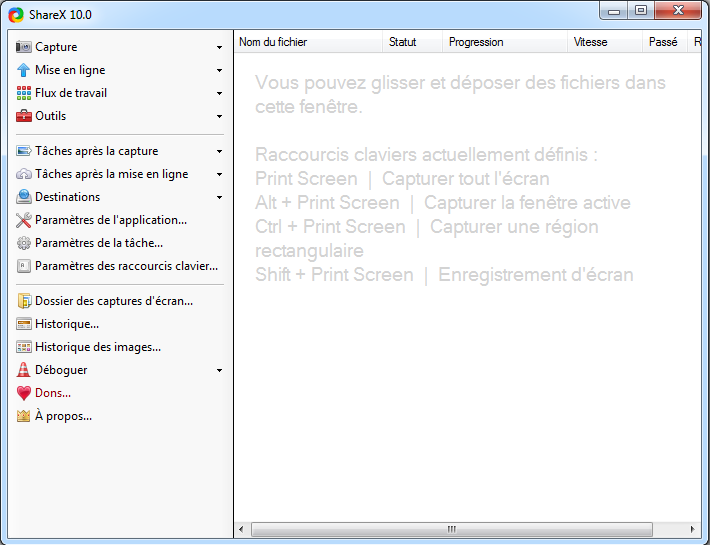Click the blue upload arrow icon
Viewport: 710px width, 545px height.
24,70
